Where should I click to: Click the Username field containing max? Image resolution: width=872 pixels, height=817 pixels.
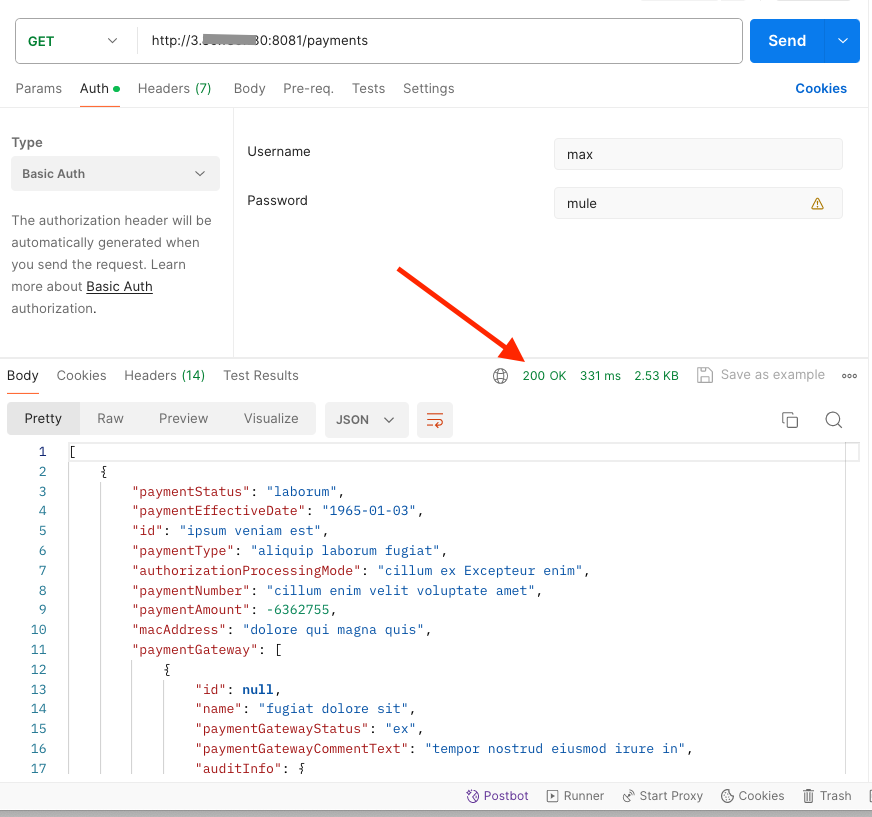(698, 154)
